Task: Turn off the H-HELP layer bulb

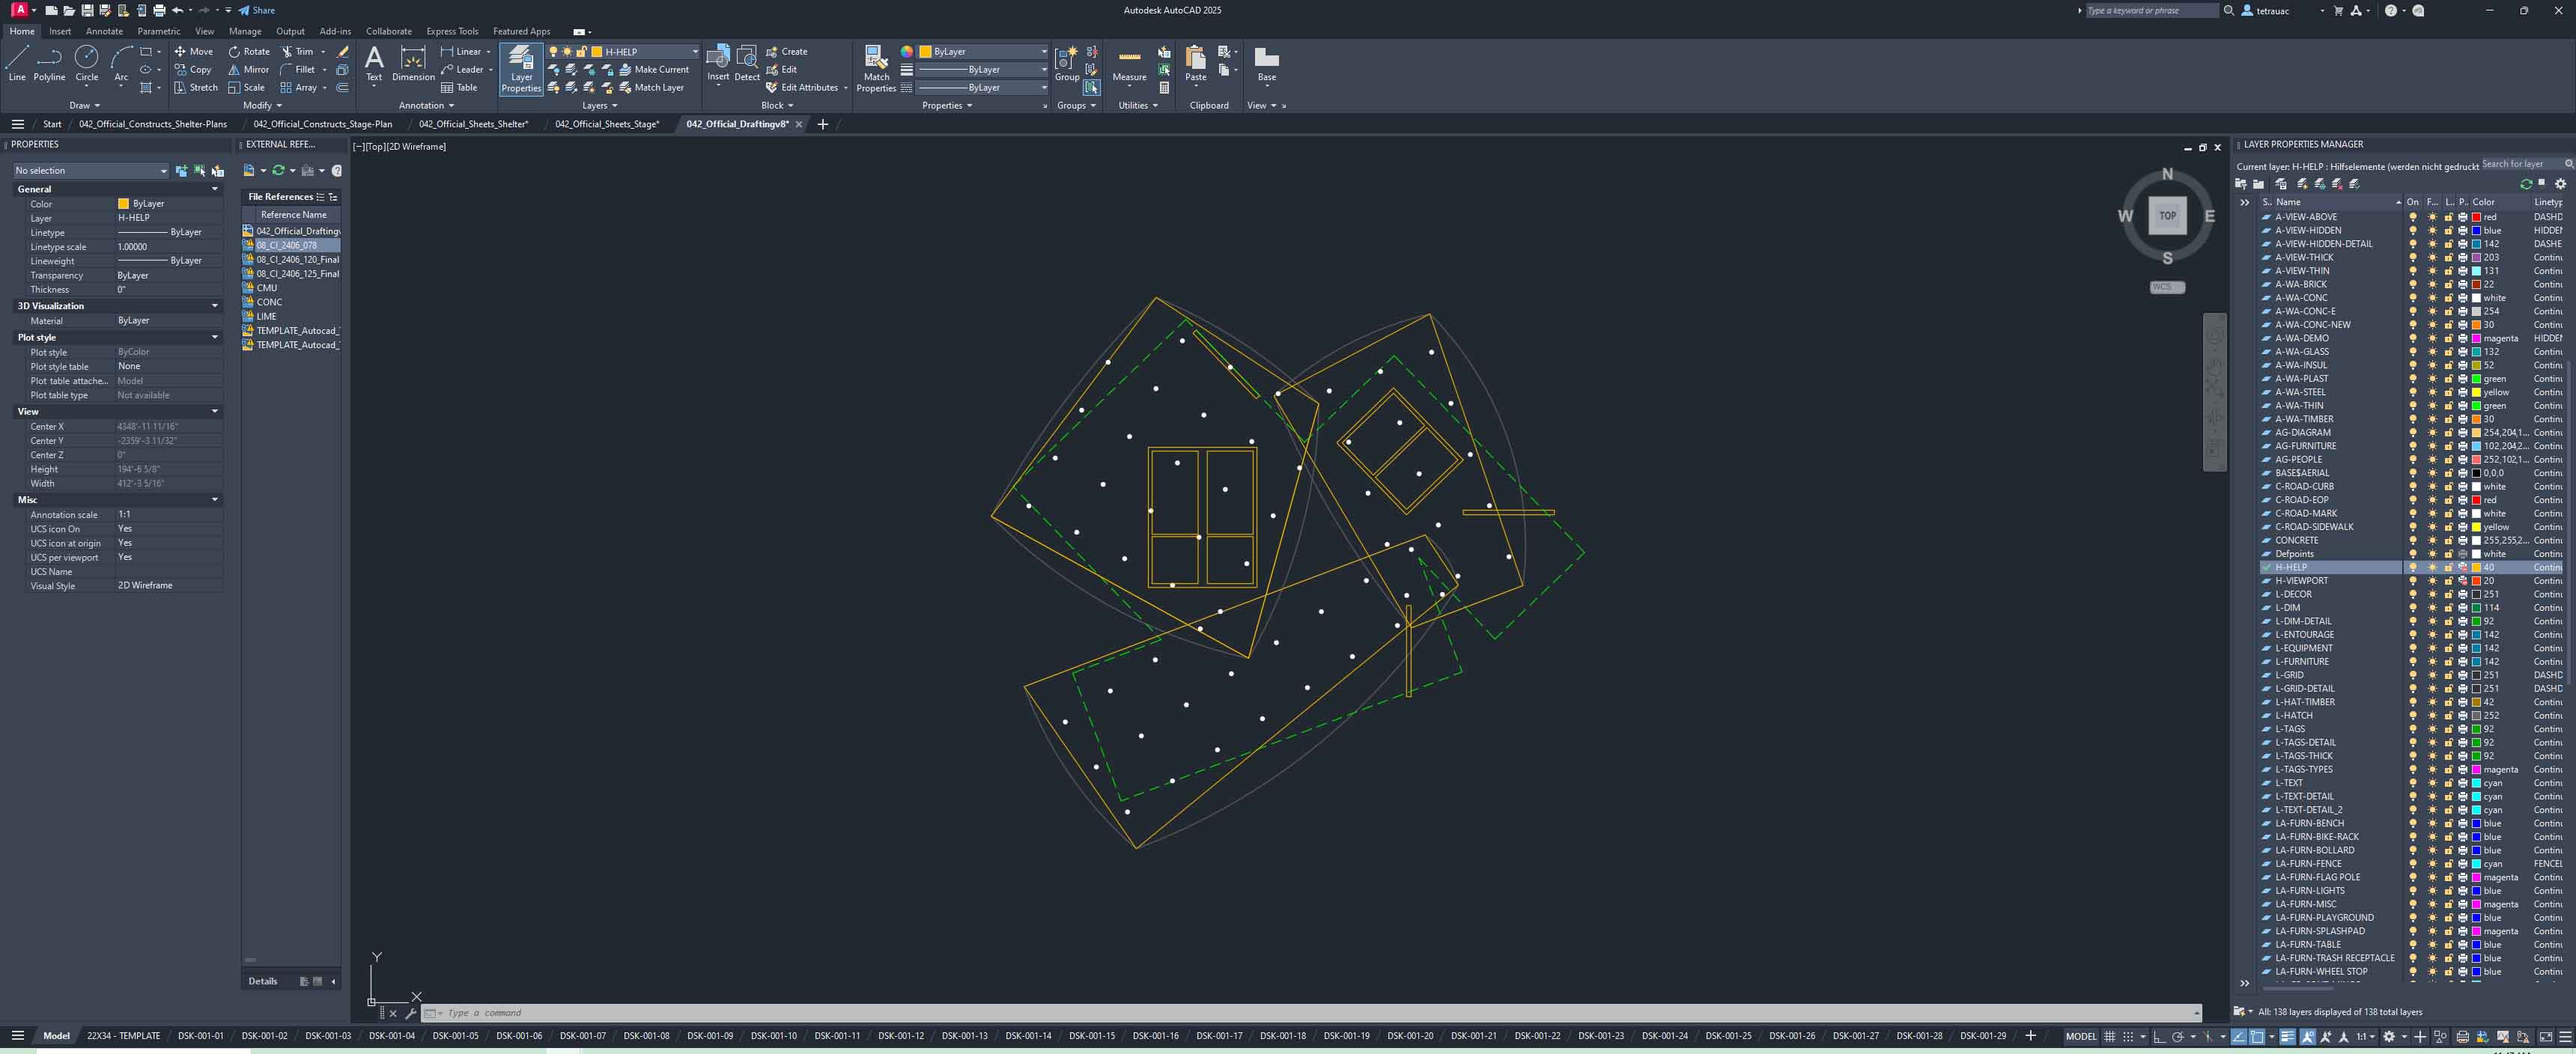Action: pyautogui.click(x=2413, y=567)
